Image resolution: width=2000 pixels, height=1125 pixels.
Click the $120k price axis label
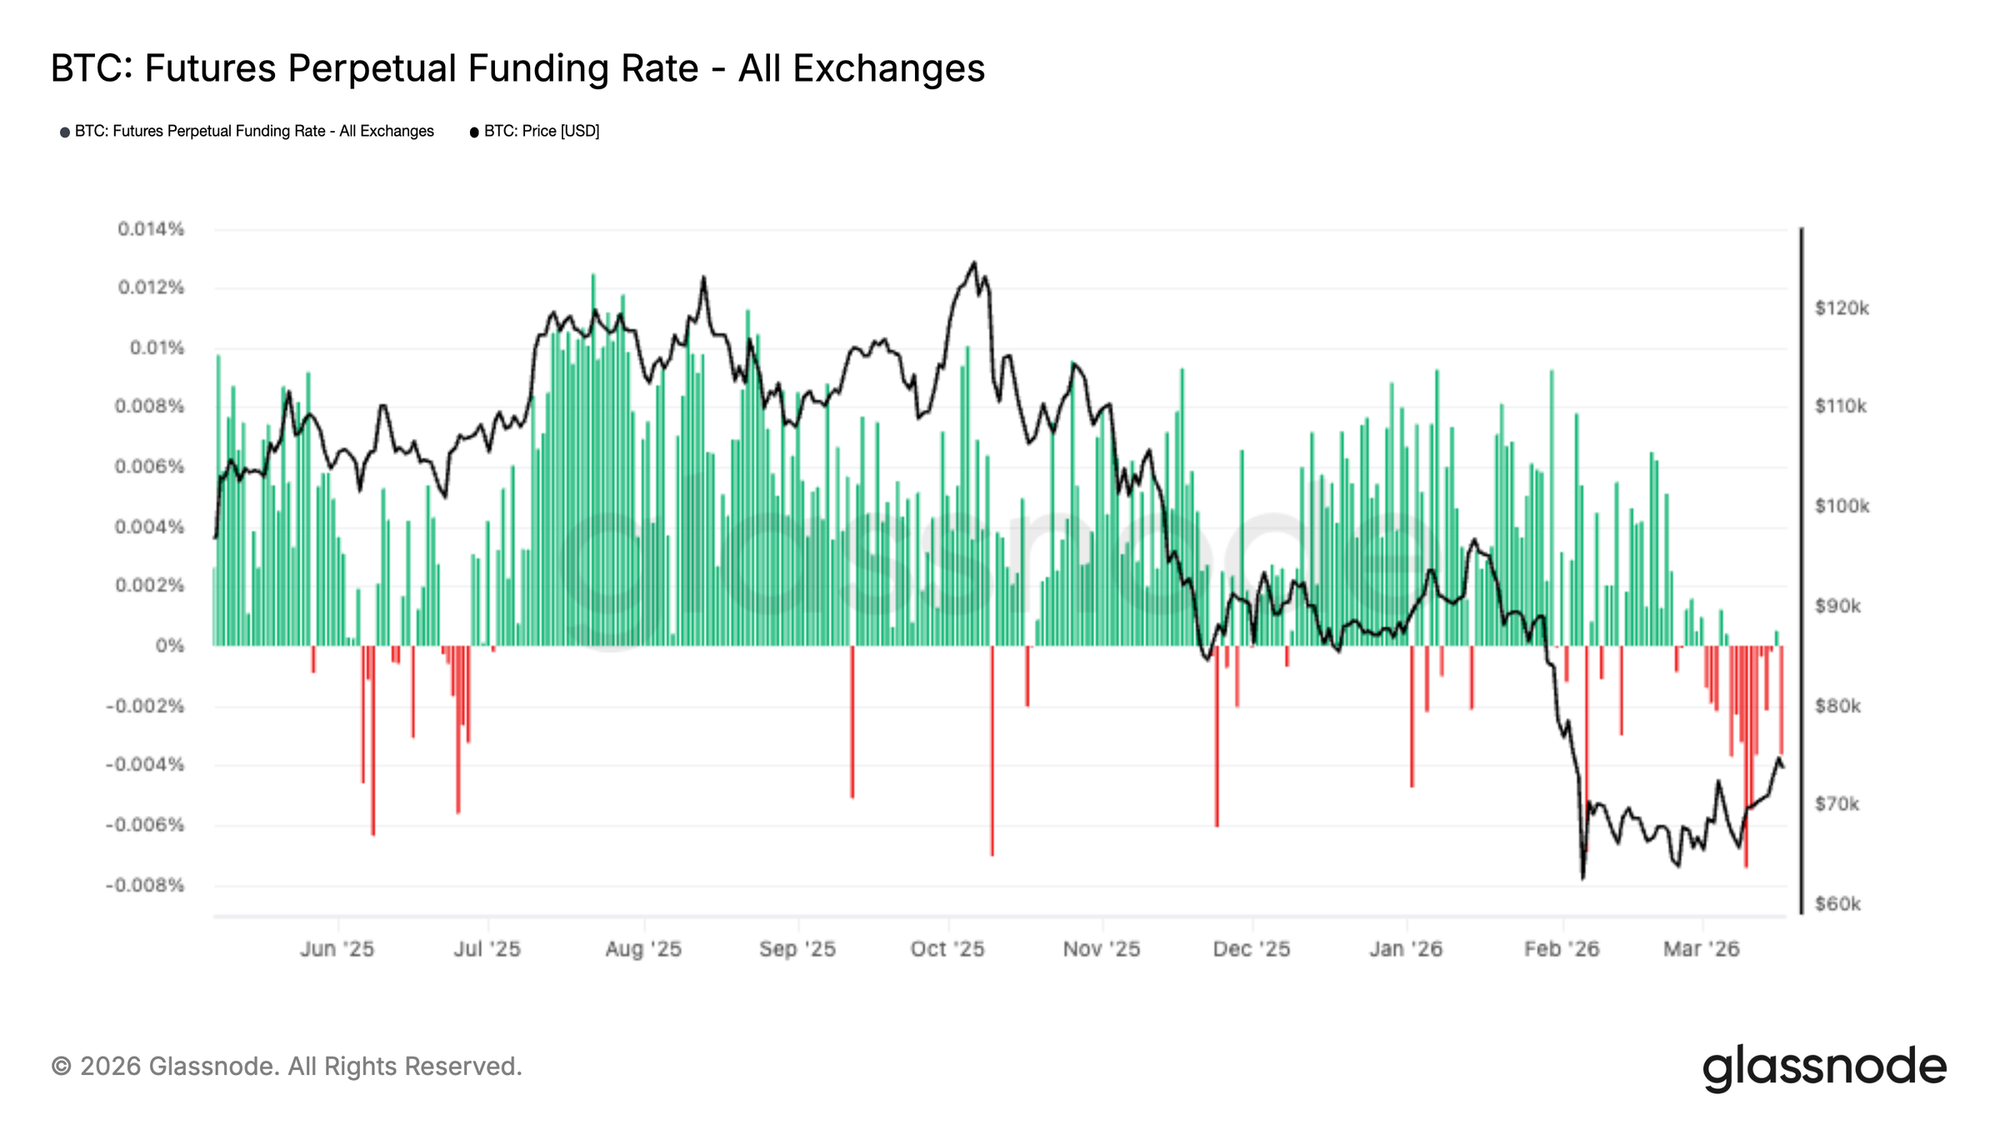1841,308
